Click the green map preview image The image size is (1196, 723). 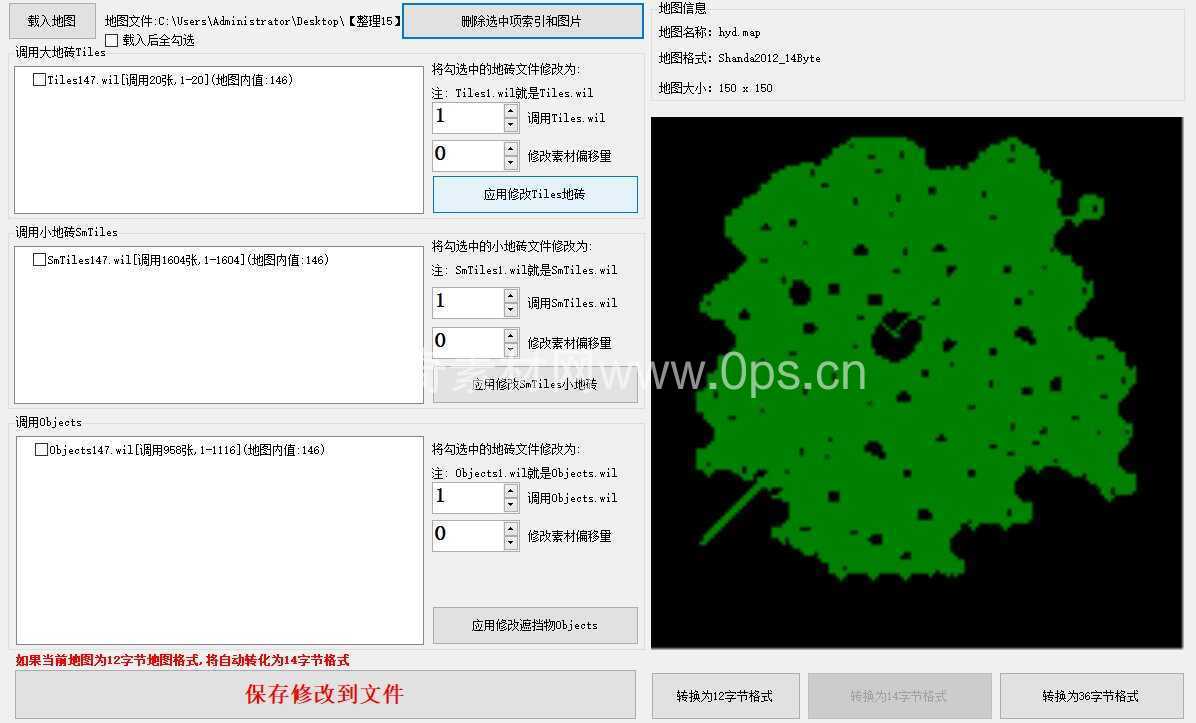tap(917, 382)
